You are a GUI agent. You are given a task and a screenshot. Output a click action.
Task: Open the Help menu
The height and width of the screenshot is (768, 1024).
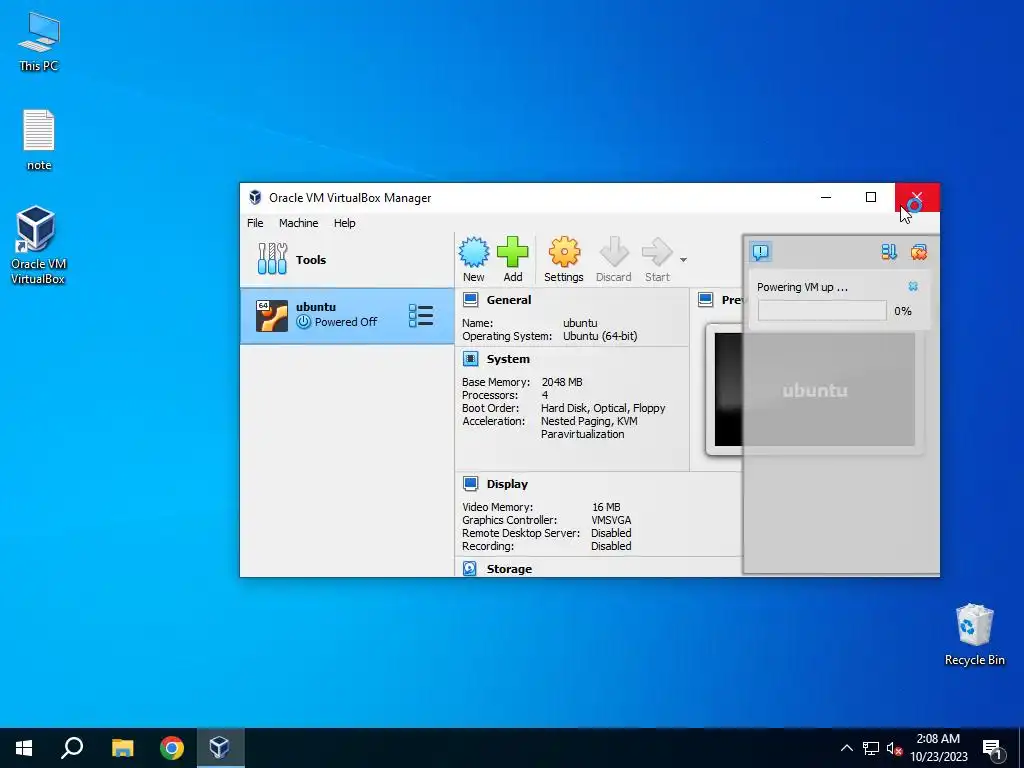344,223
